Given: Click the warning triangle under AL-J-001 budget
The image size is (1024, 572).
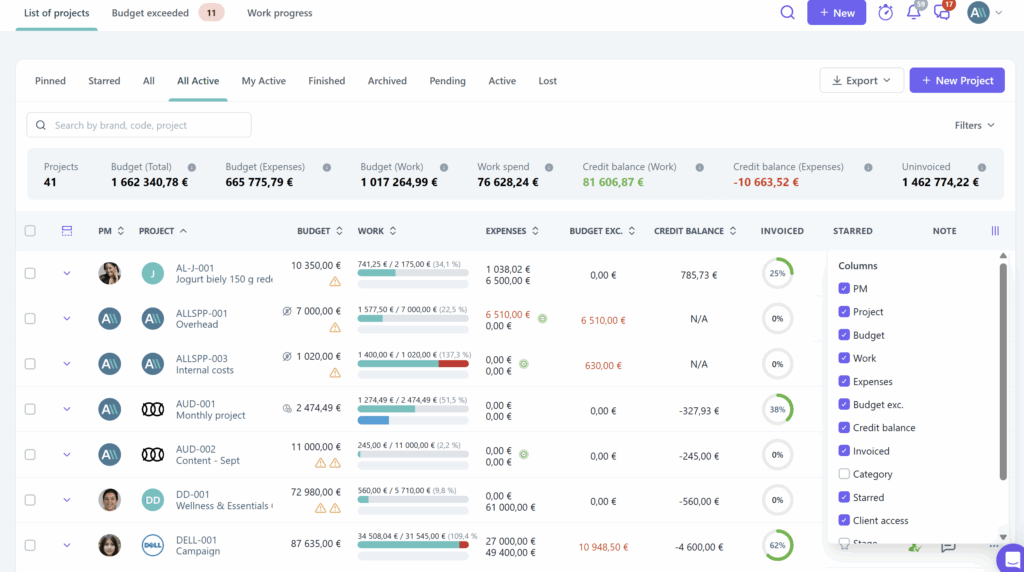Looking at the screenshot, I should 335,281.
